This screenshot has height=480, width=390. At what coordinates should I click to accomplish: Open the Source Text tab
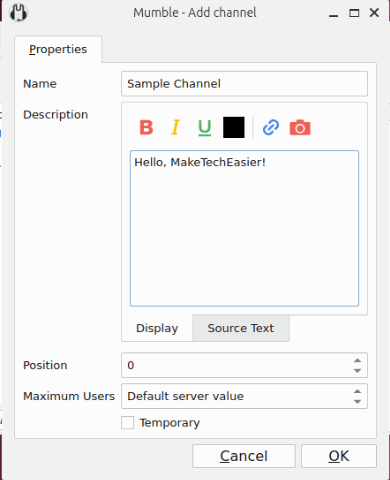(241, 328)
